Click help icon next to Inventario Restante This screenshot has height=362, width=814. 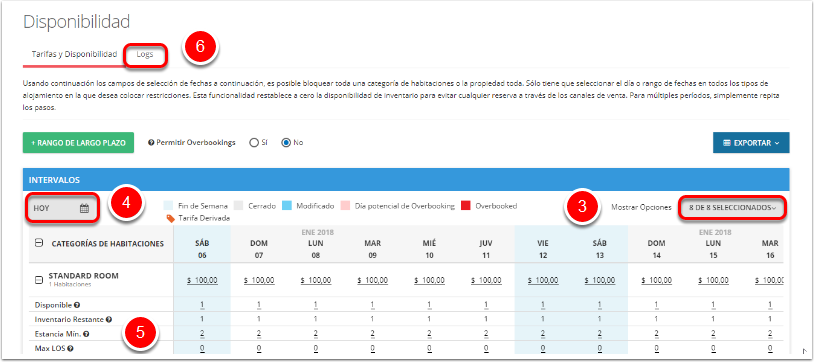click(109, 319)
